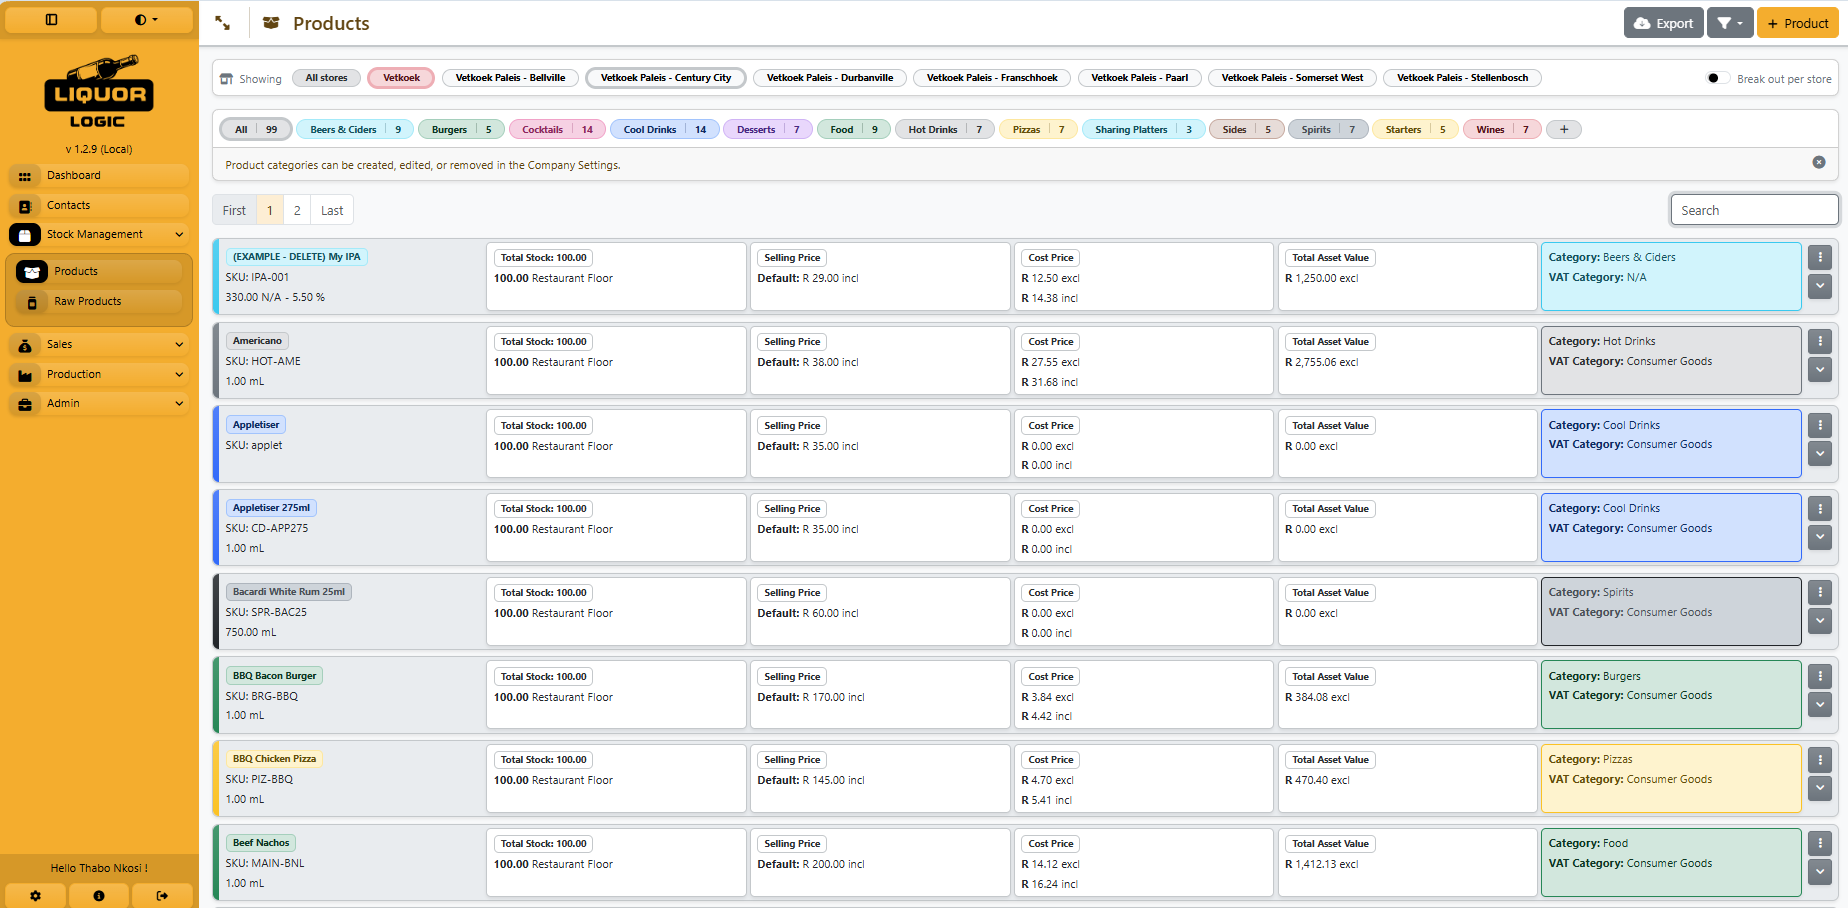Filter by Cocktails category
This screenshot has width=1848, height=908.
tap(557, 129)
